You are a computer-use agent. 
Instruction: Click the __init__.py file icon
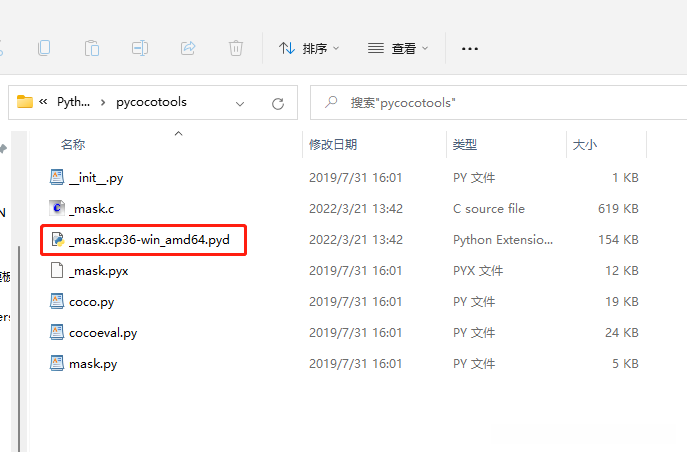[57, 177]
